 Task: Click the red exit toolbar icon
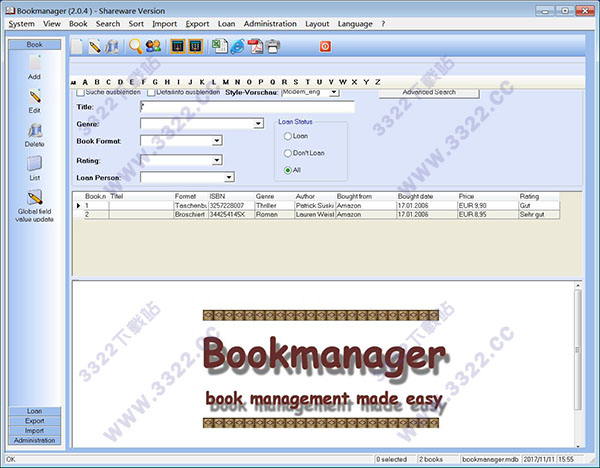325,47
